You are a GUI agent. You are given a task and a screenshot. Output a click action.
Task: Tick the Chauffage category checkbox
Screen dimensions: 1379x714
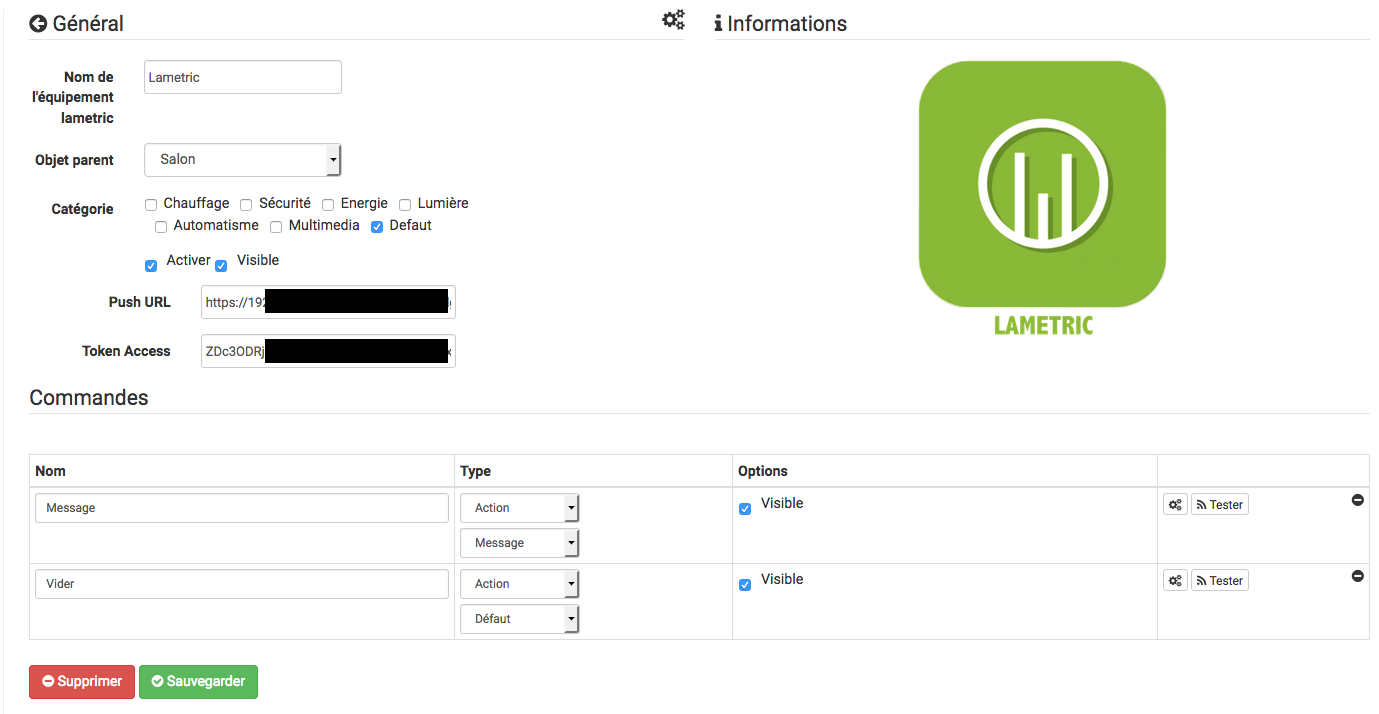[x=151, y=205]
